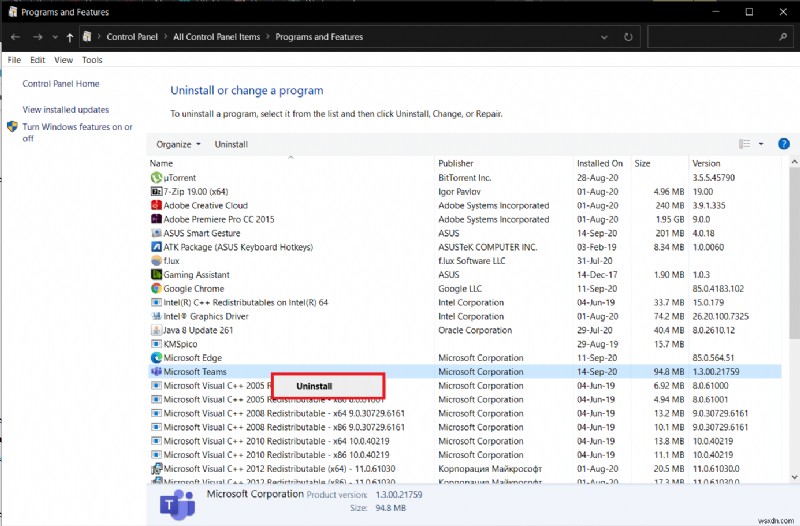Sort by the Installed On column header
Image resolution: width=800 pixels, height=526 pixels.
[599, 163]
